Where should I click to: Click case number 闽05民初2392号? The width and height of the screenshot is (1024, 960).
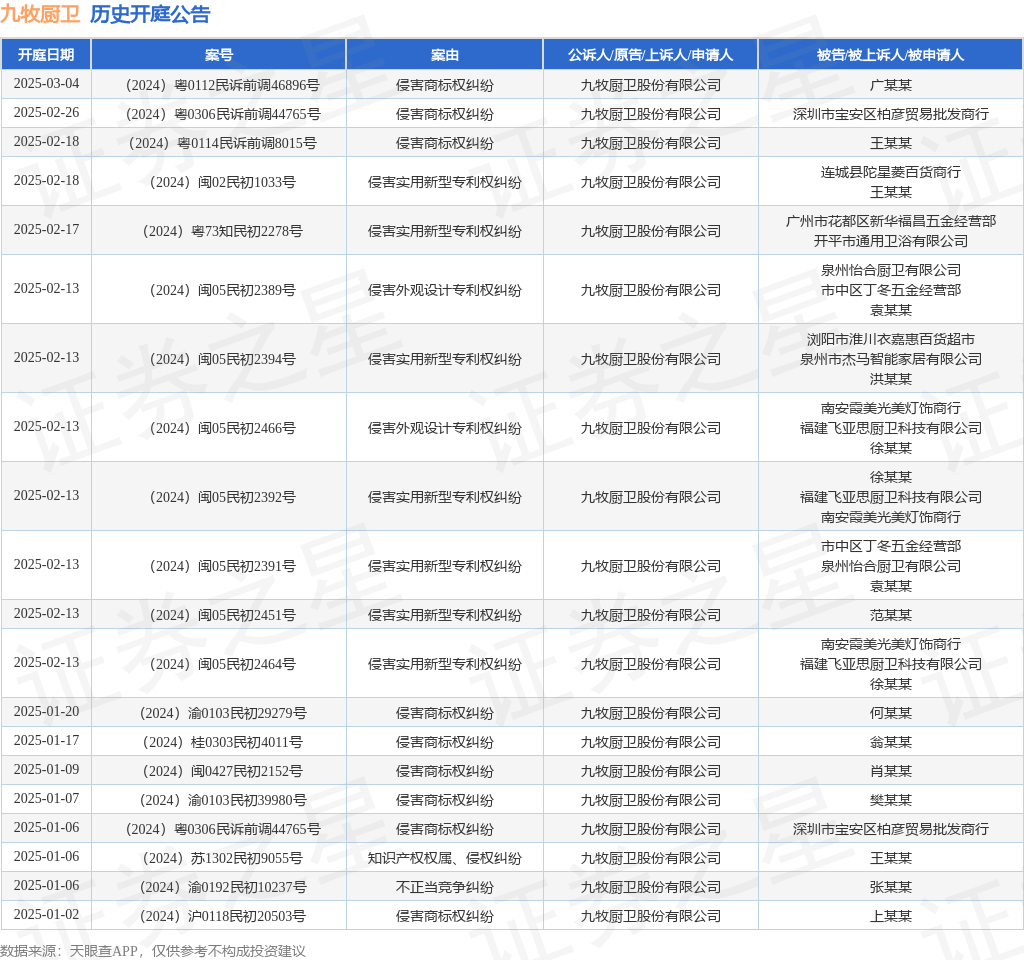223,498
